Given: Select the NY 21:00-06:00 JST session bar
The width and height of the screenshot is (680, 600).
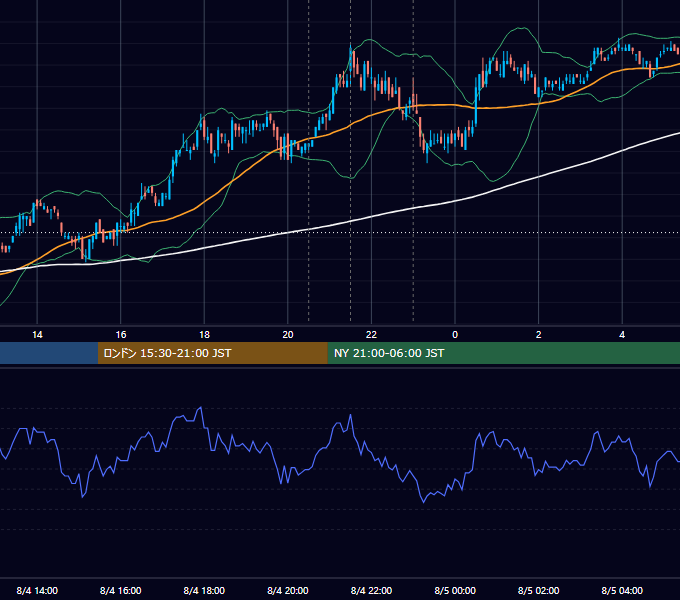Looking at the screenshot, I should click(x=503, y=353).
